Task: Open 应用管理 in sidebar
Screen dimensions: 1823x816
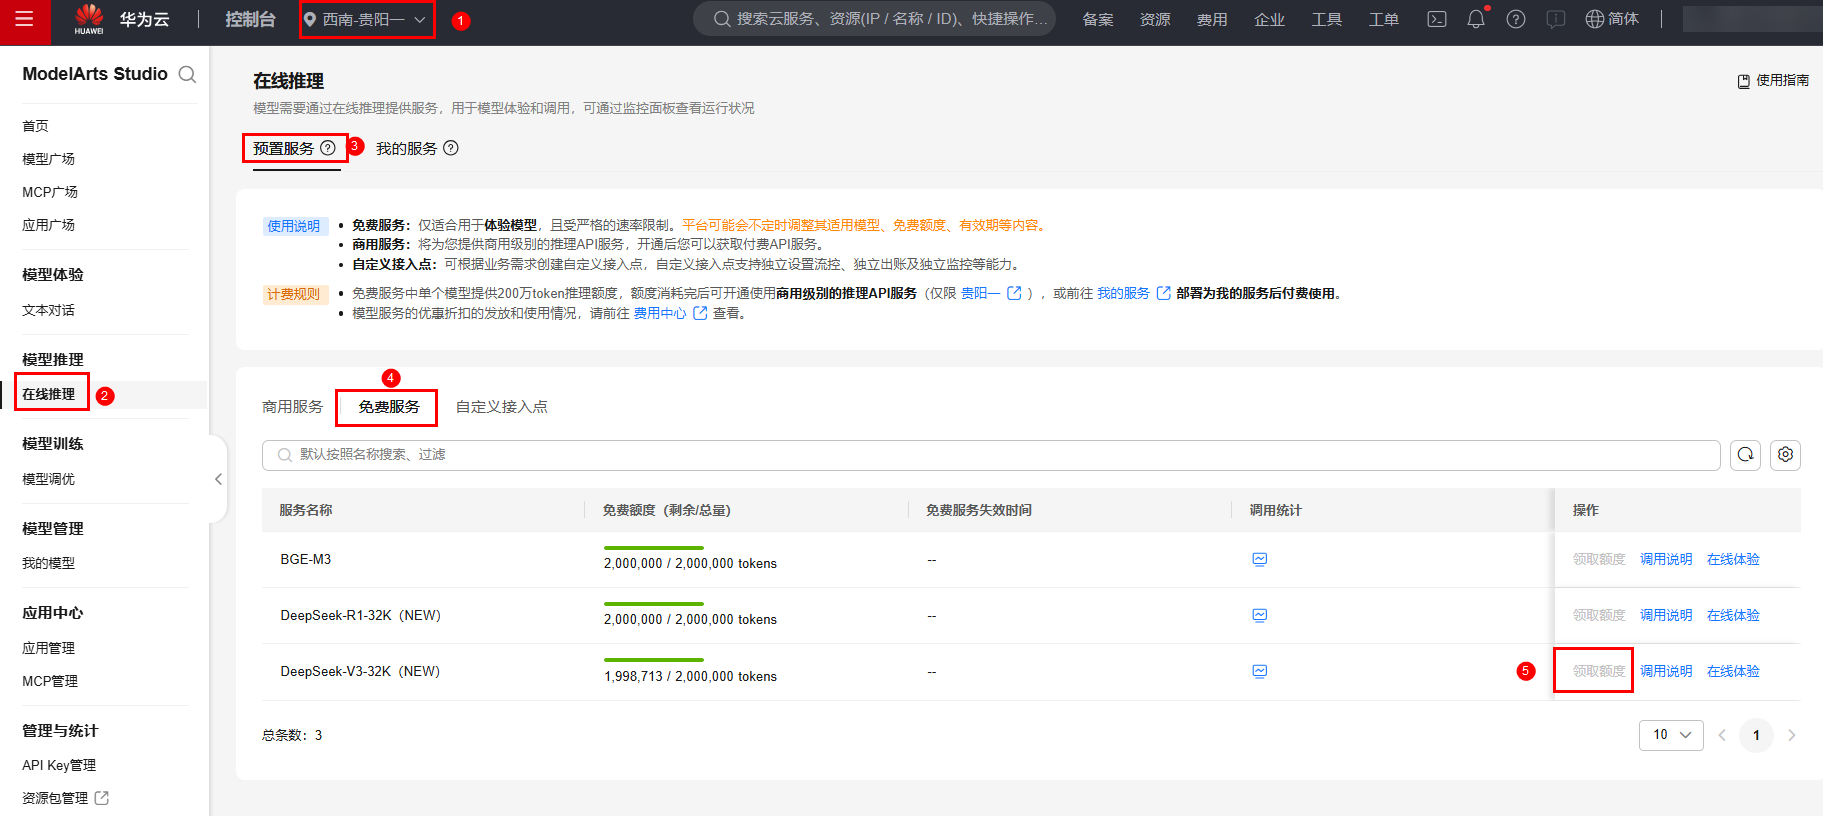Action: point(49,648)
